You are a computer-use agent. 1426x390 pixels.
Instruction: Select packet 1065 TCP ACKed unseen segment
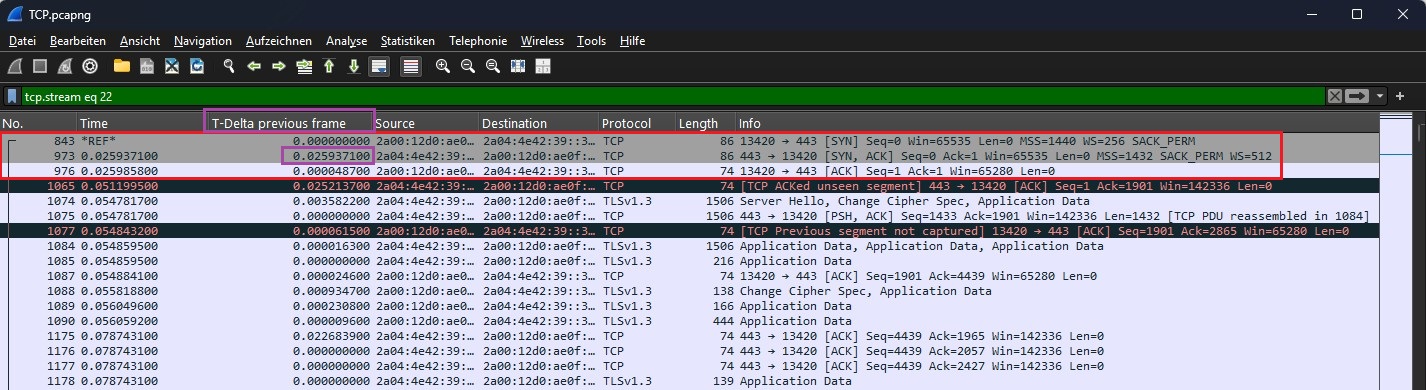[689, 186]
